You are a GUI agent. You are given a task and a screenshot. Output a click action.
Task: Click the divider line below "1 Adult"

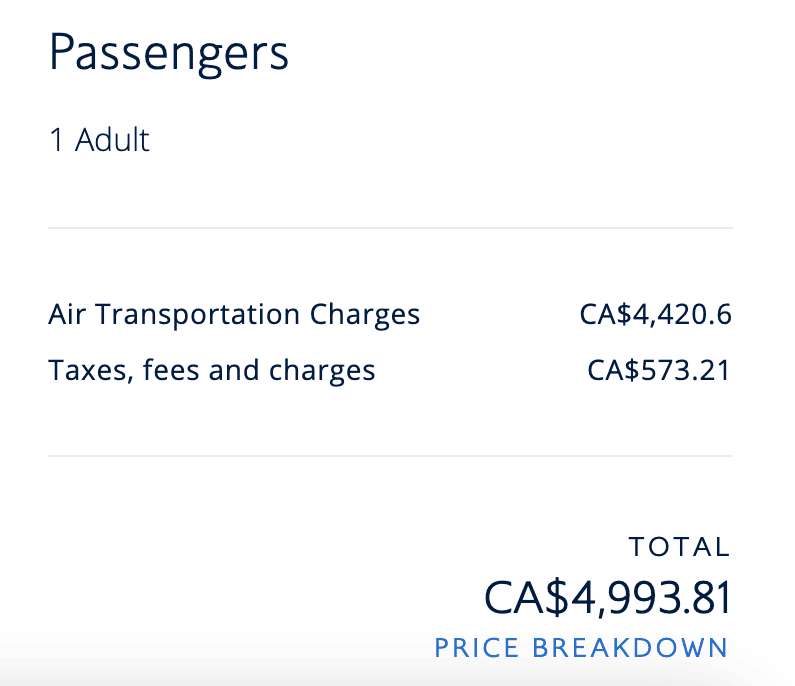390,228
